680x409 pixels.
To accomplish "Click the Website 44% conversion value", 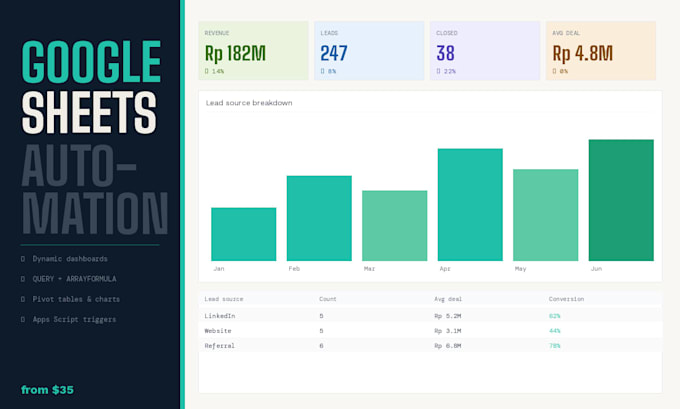I will click(554, 331).
